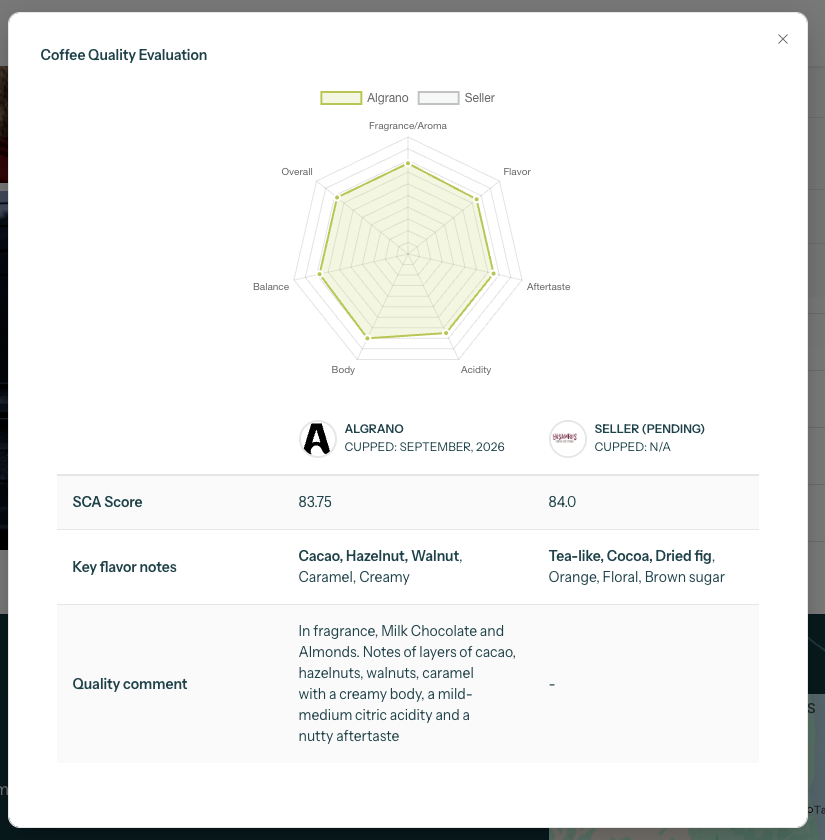Click the SCA Score row label
This screenshot has height=840, width=825.
107,502
